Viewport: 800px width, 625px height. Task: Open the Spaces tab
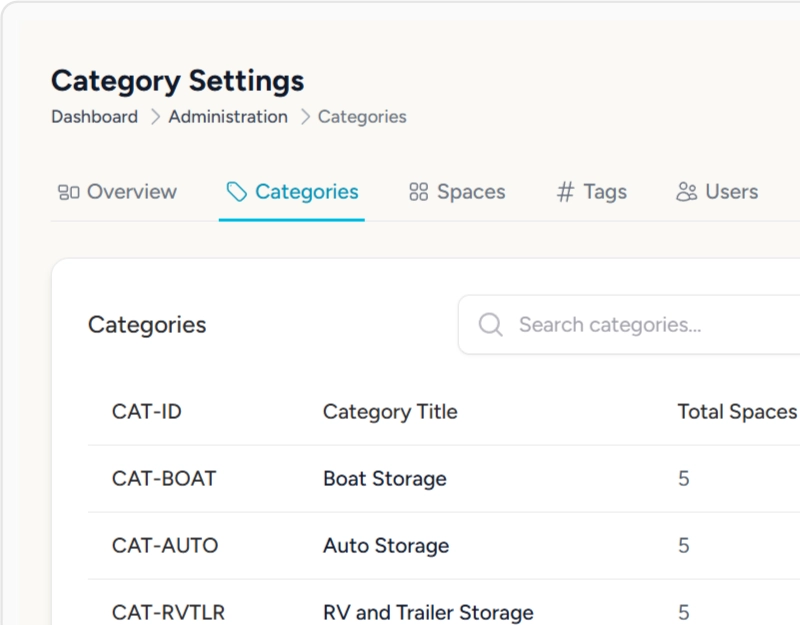point(471,192)
